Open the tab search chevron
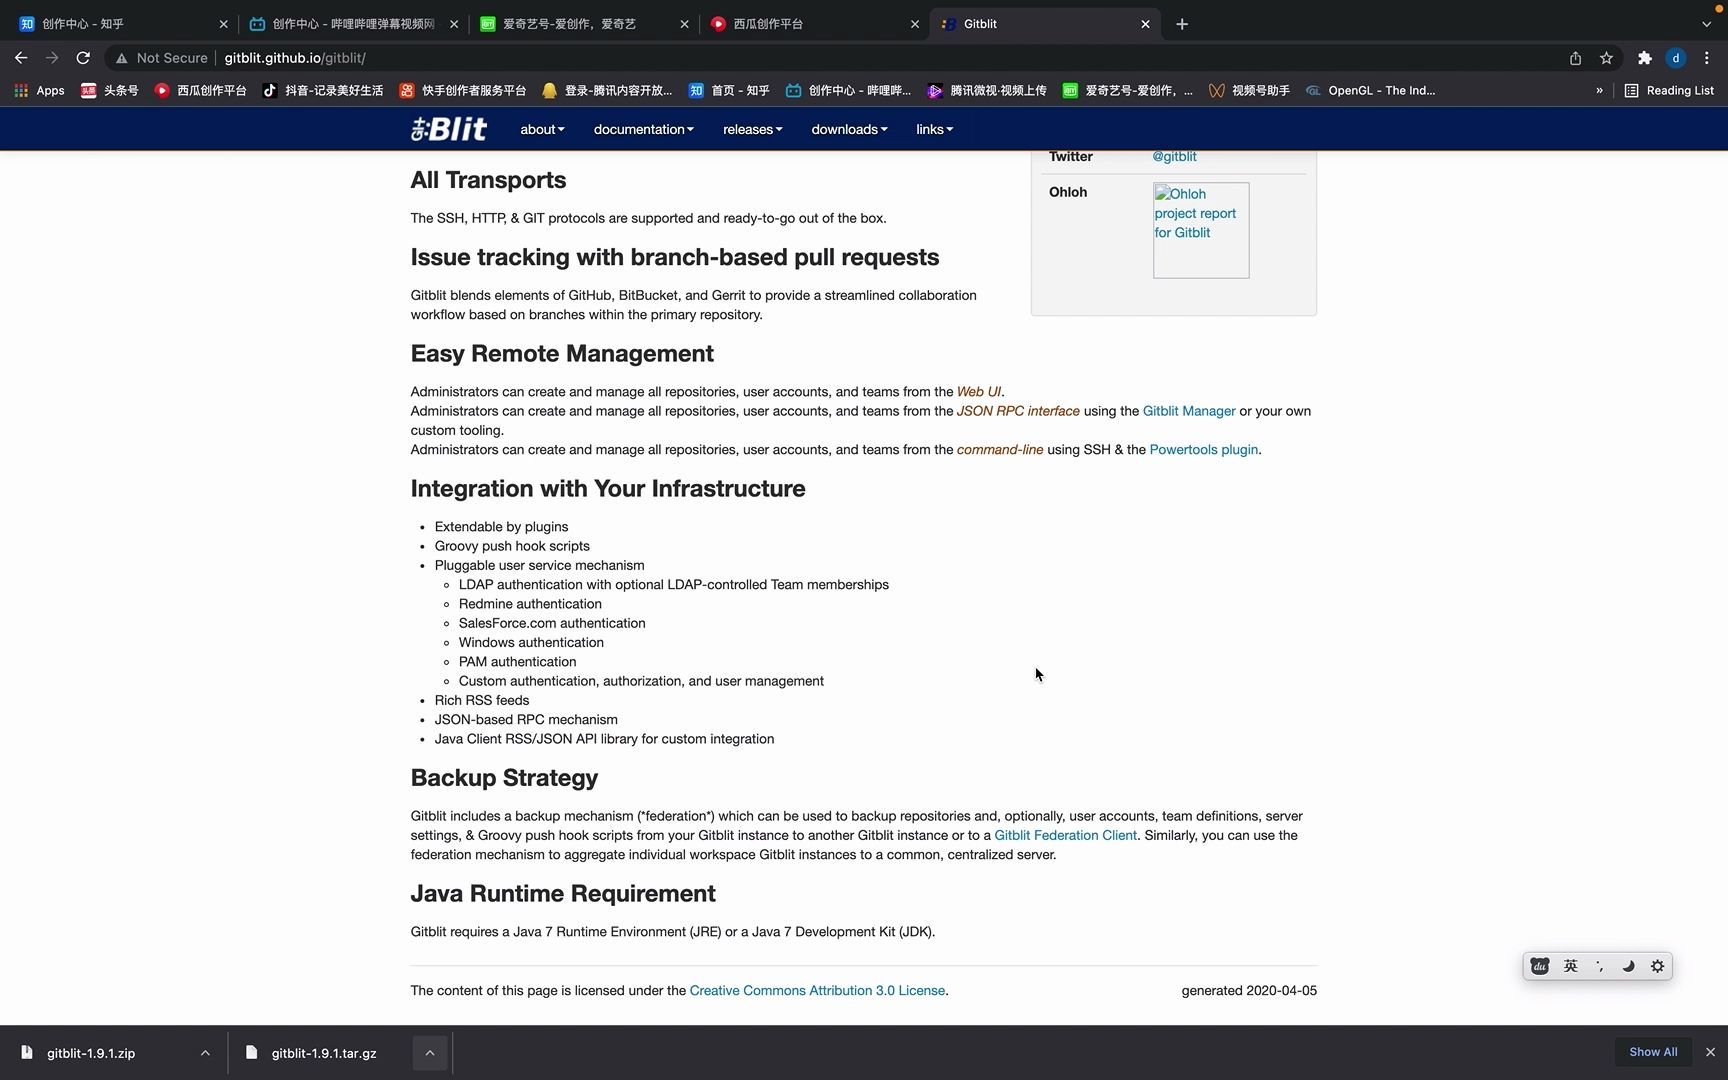 click(x=1706, y=24)
